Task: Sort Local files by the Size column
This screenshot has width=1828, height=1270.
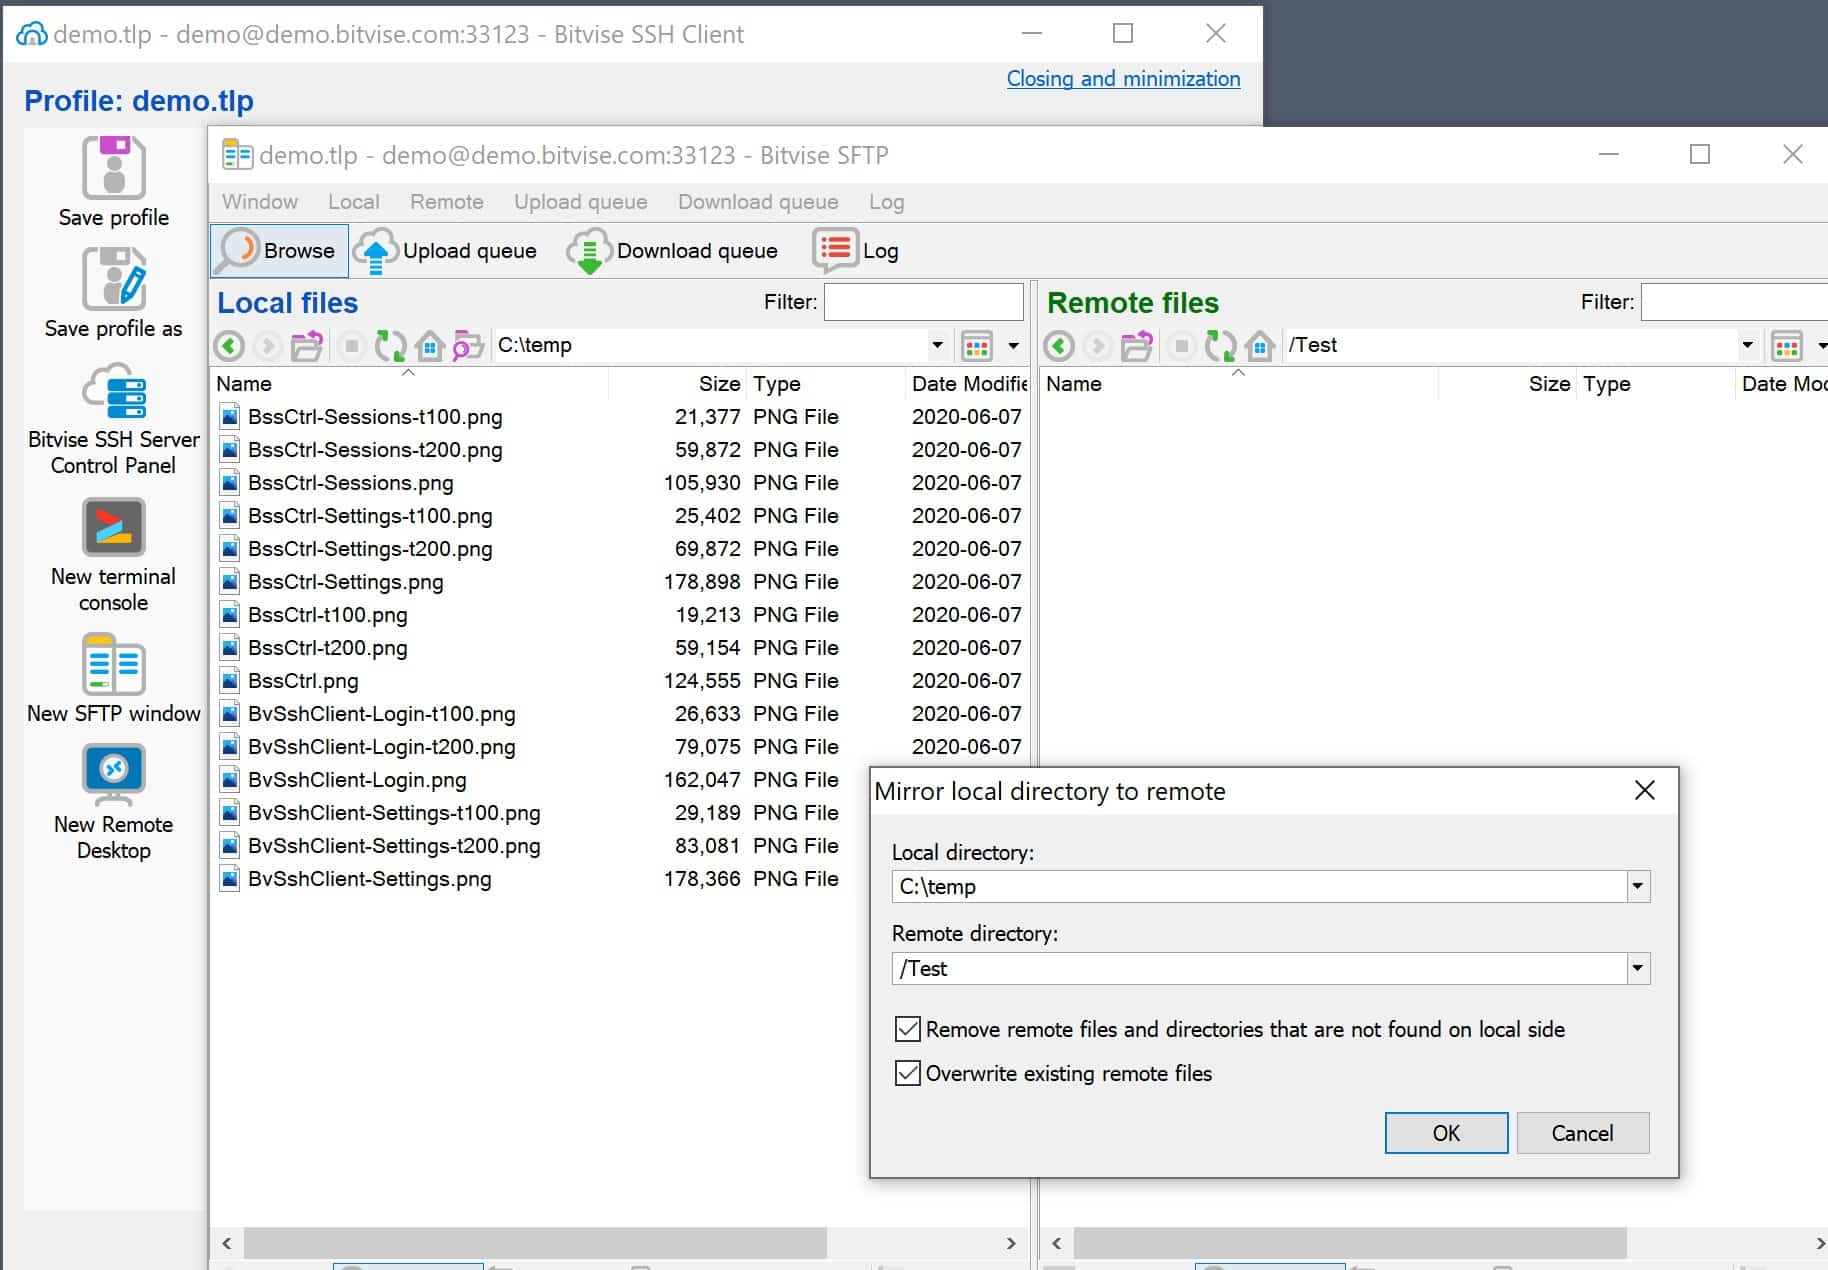Action: click(677, 384)
